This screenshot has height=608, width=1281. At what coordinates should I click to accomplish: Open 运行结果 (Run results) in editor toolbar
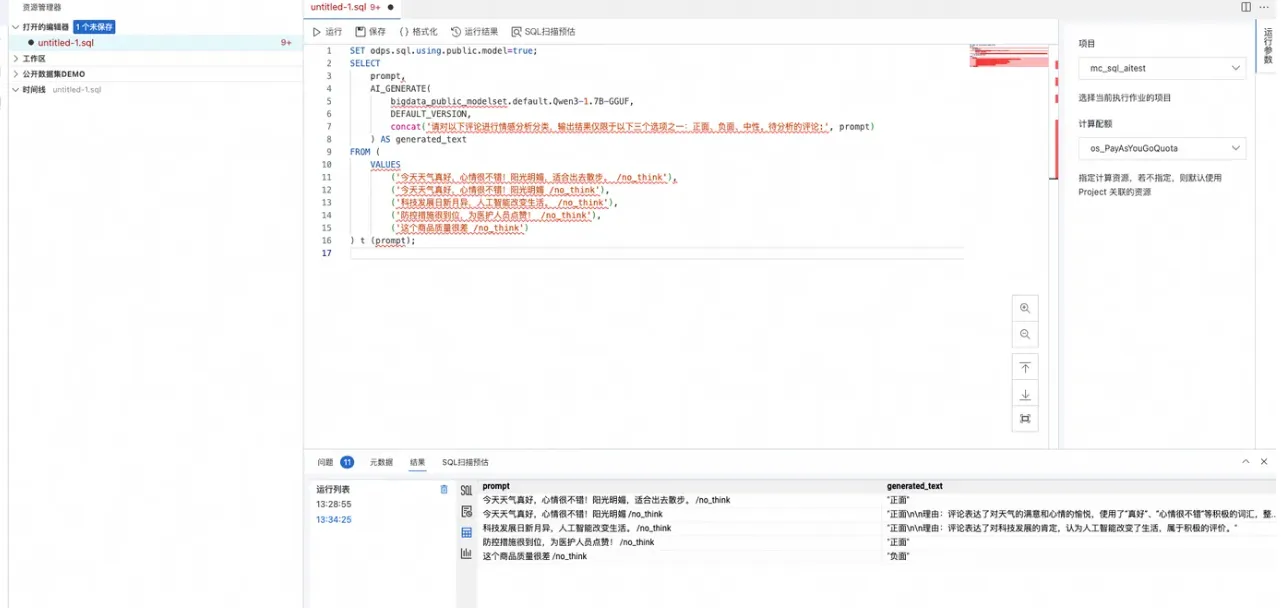pos(473,32)
